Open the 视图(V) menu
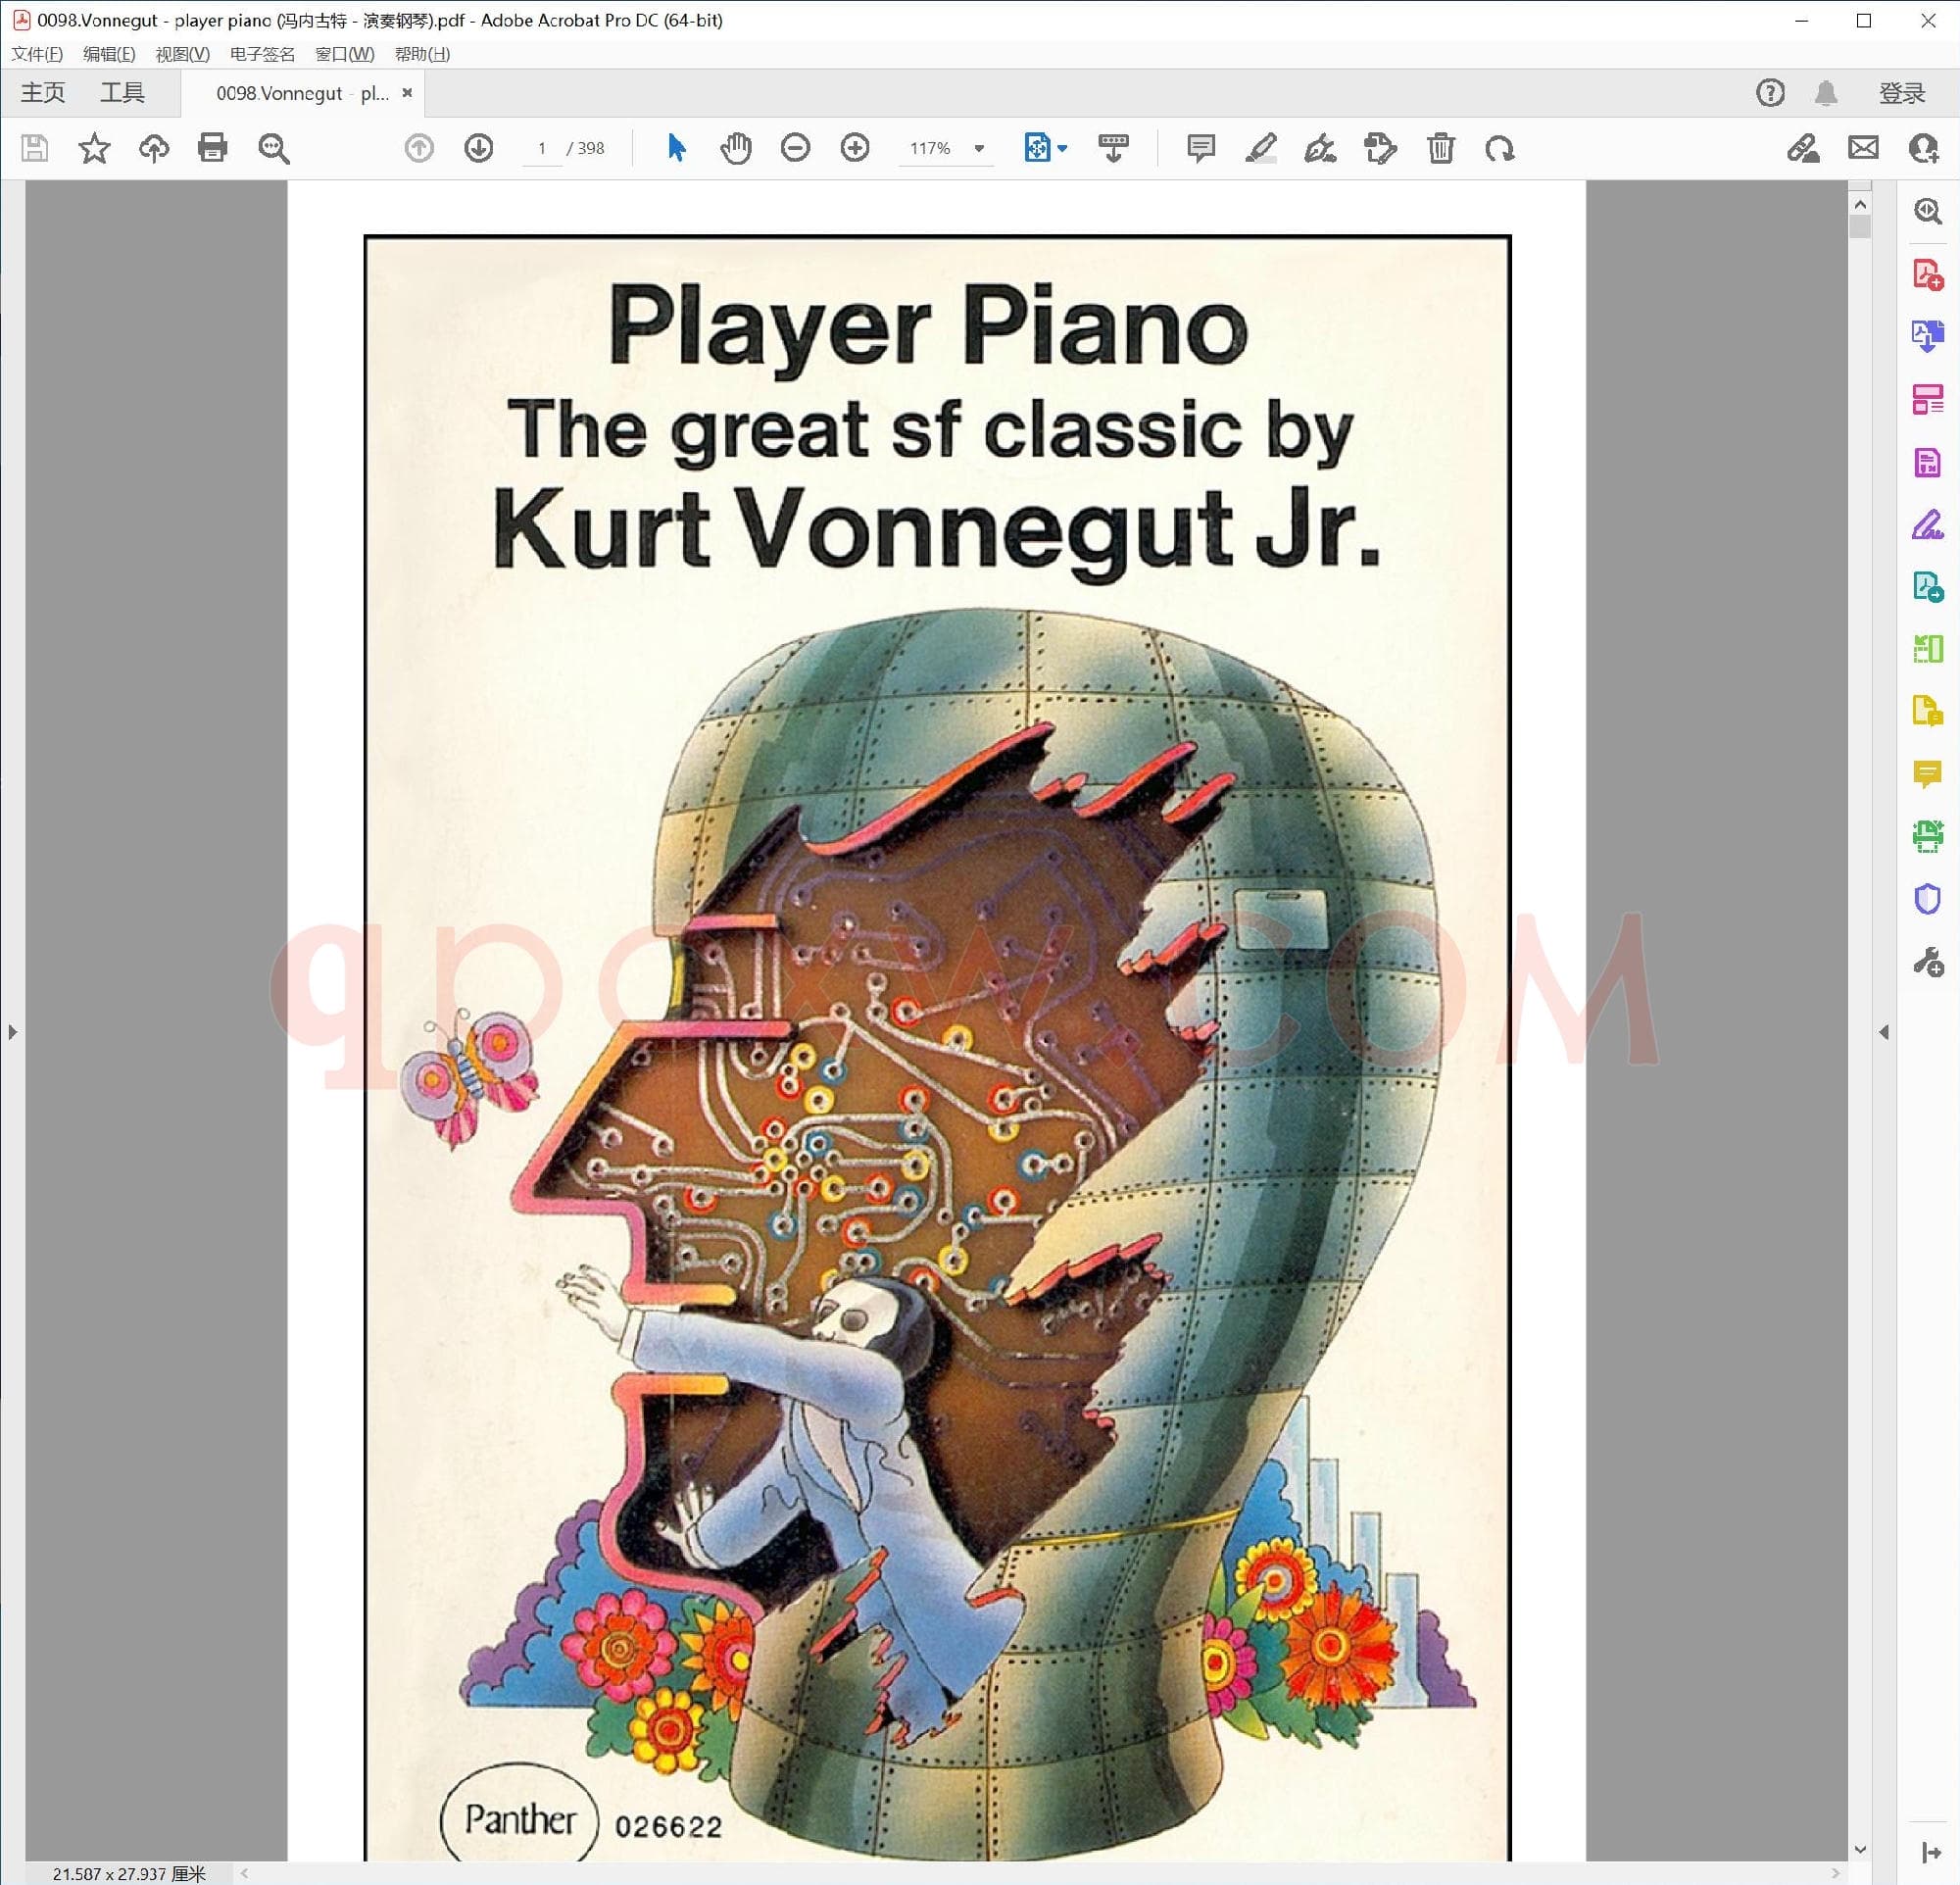Screen dimensions: 1960x1885 [182, 54]
